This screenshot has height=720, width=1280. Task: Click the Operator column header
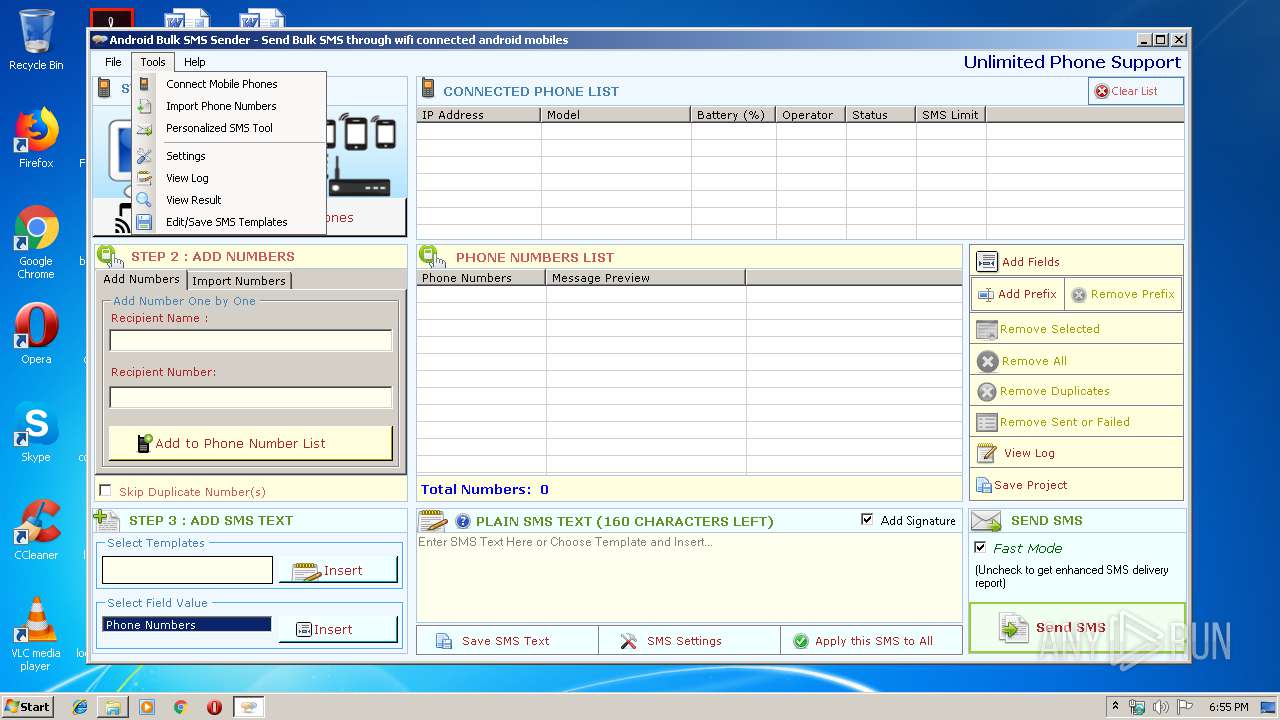click(811, 115)
